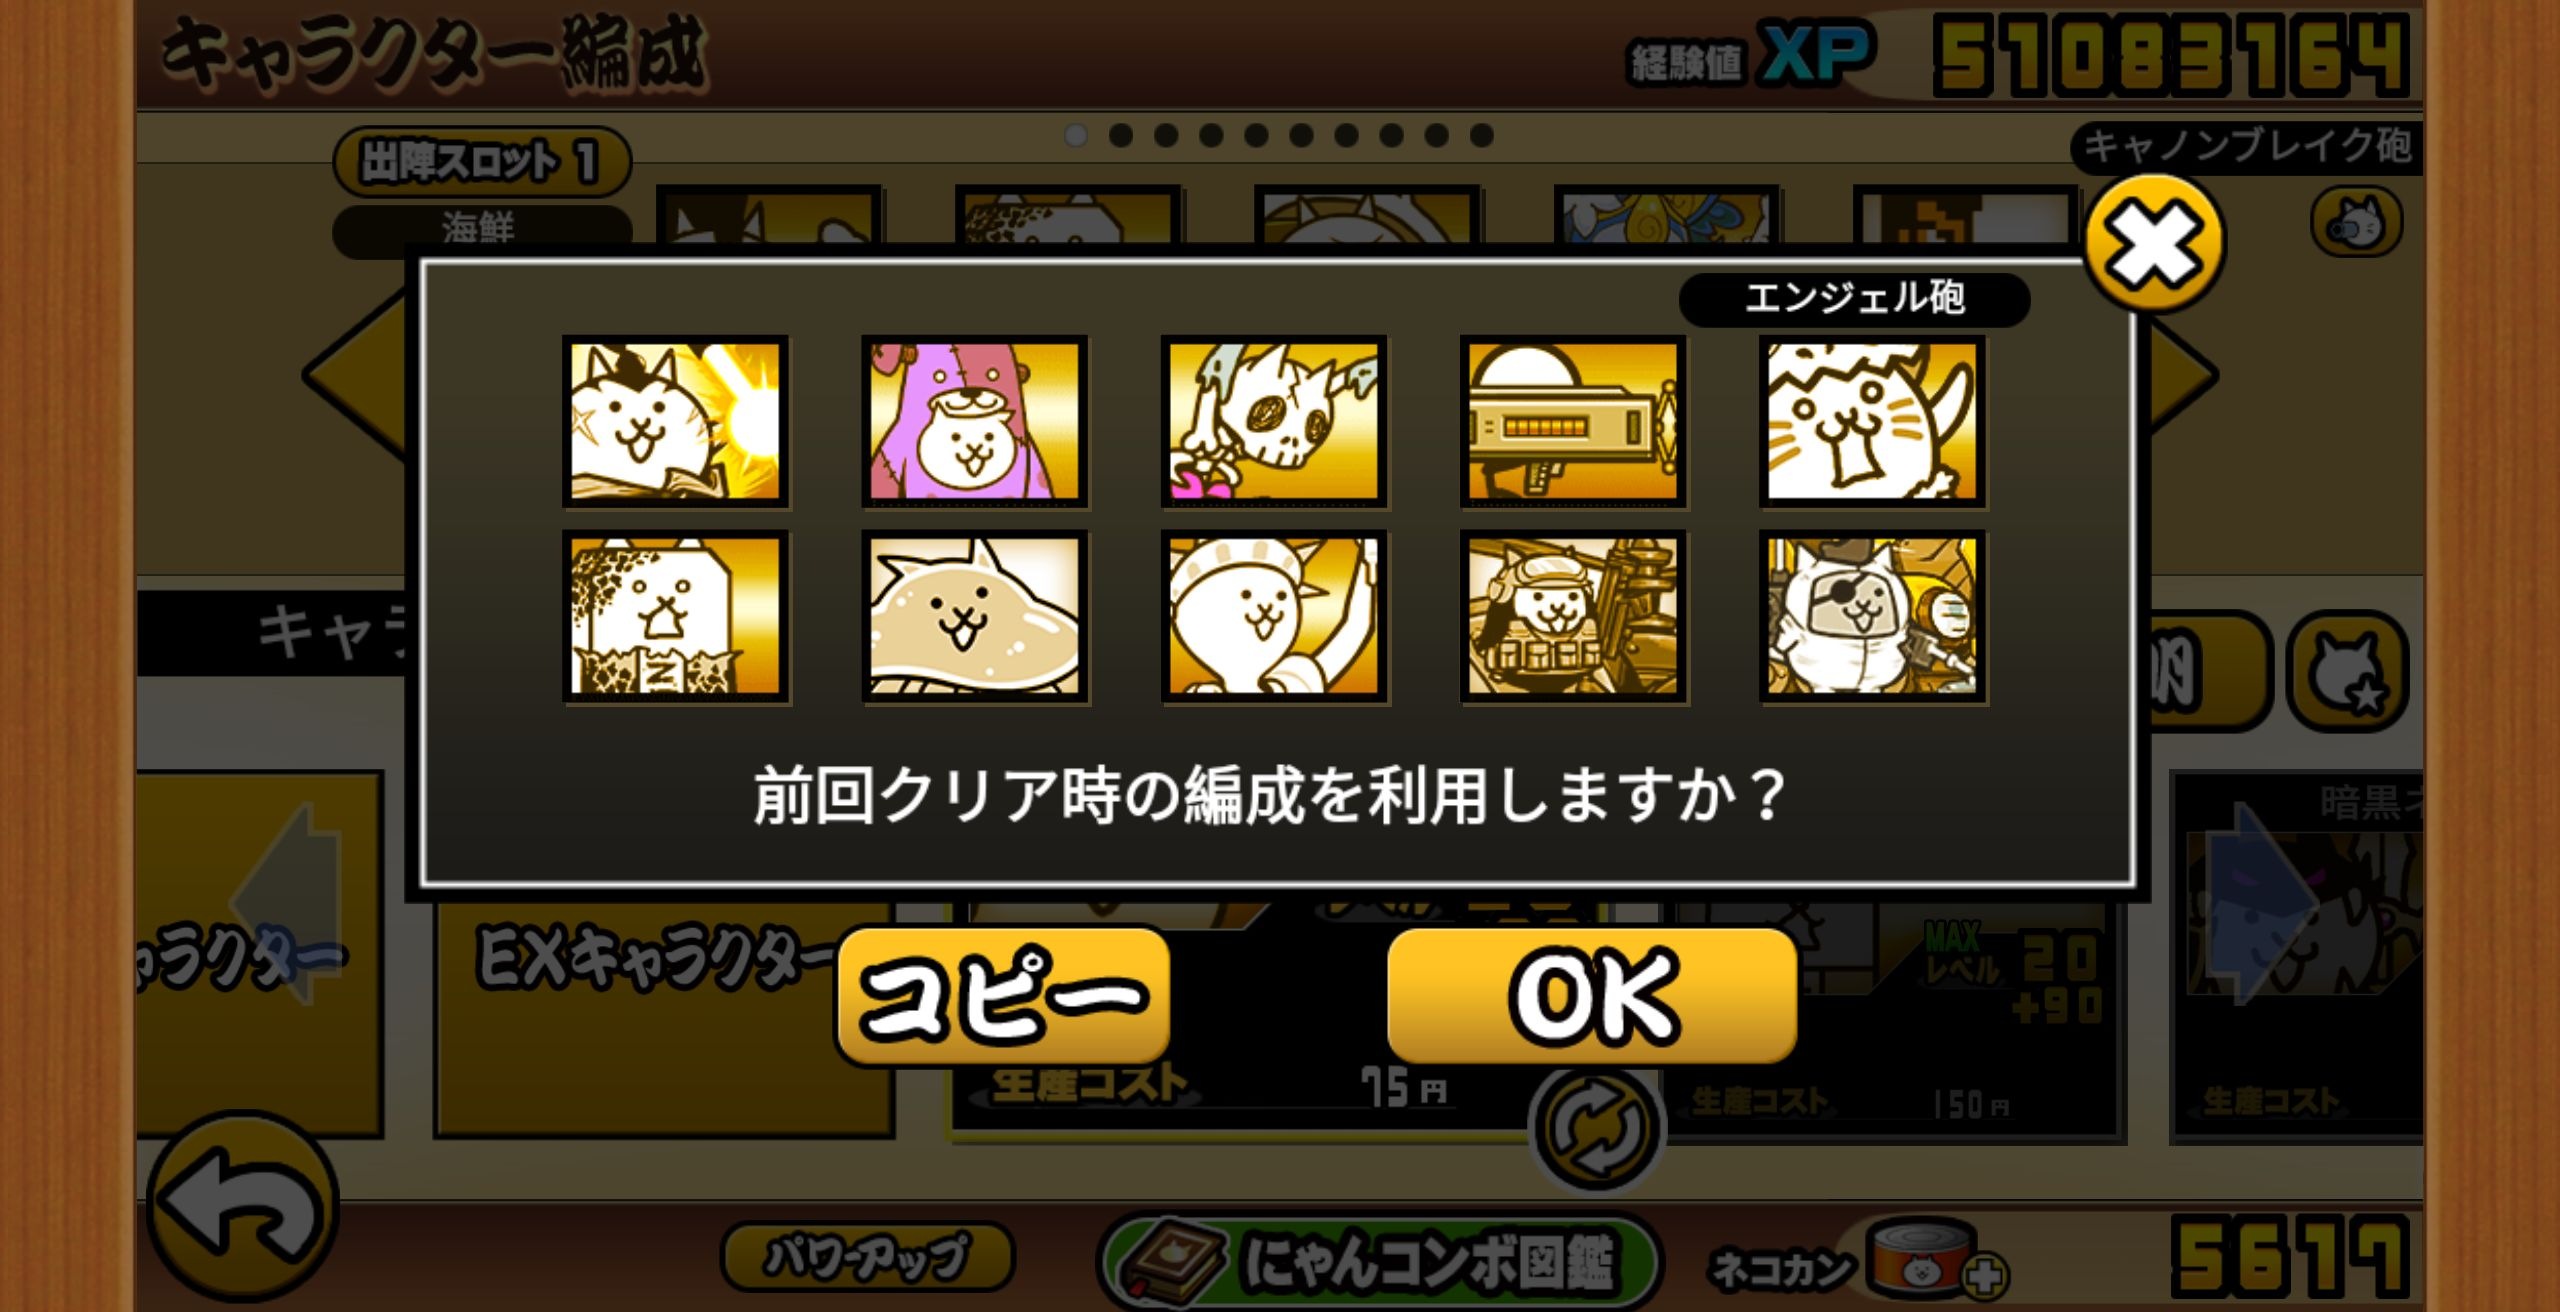Confirm with the OK button
This screenshot has height=1312, width=2560.
tap(1592, 995)
